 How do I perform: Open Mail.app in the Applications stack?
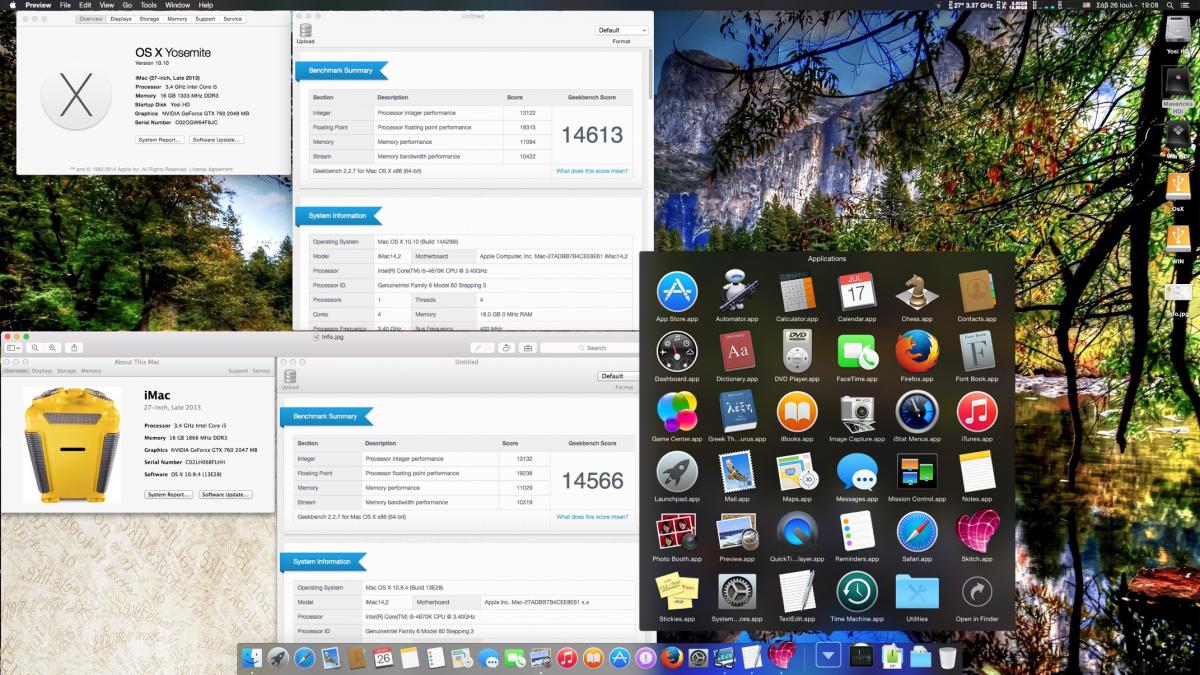737,471
